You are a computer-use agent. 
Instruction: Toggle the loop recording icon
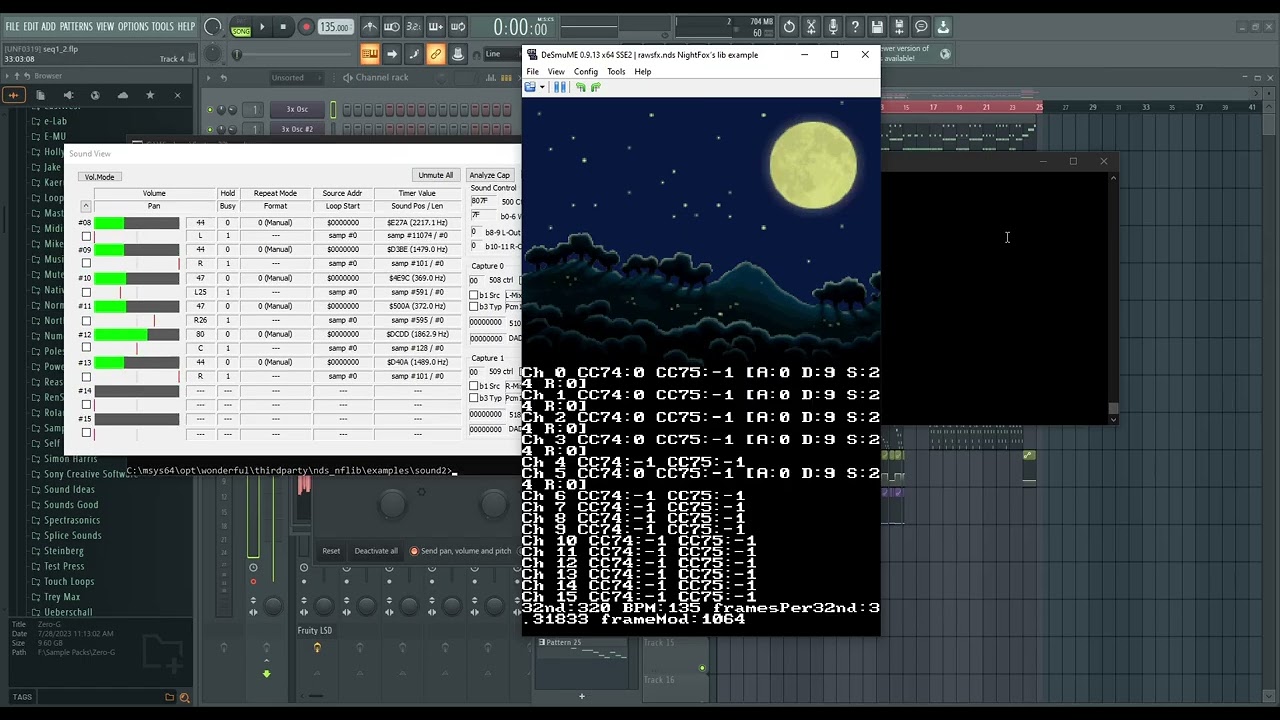pyautogui.click(x=458, y=27)
